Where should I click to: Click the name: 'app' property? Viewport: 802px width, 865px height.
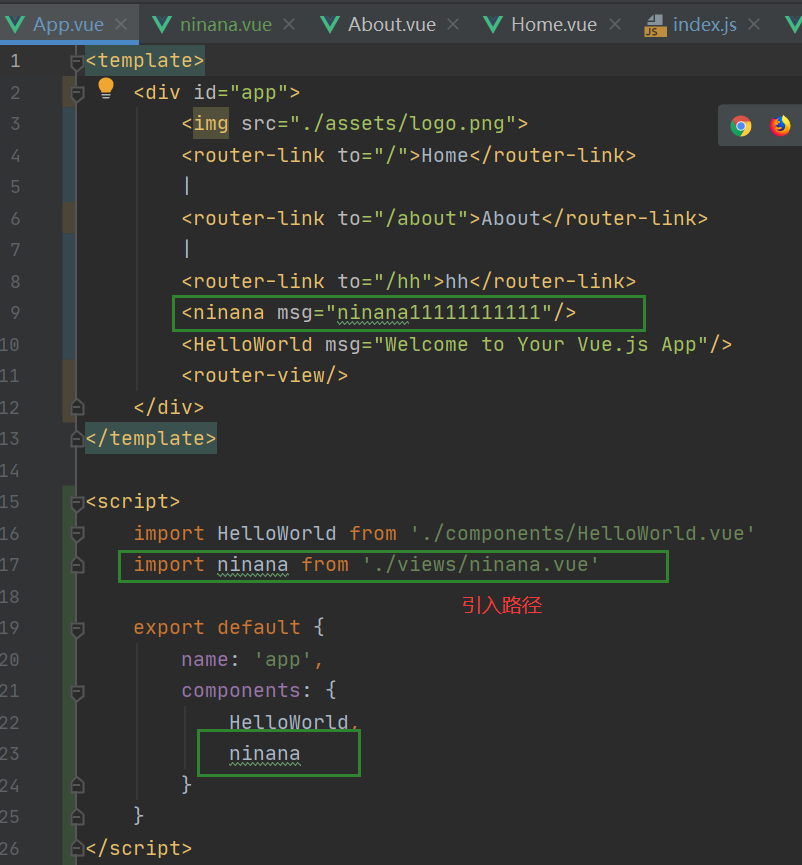pos(253,659)
